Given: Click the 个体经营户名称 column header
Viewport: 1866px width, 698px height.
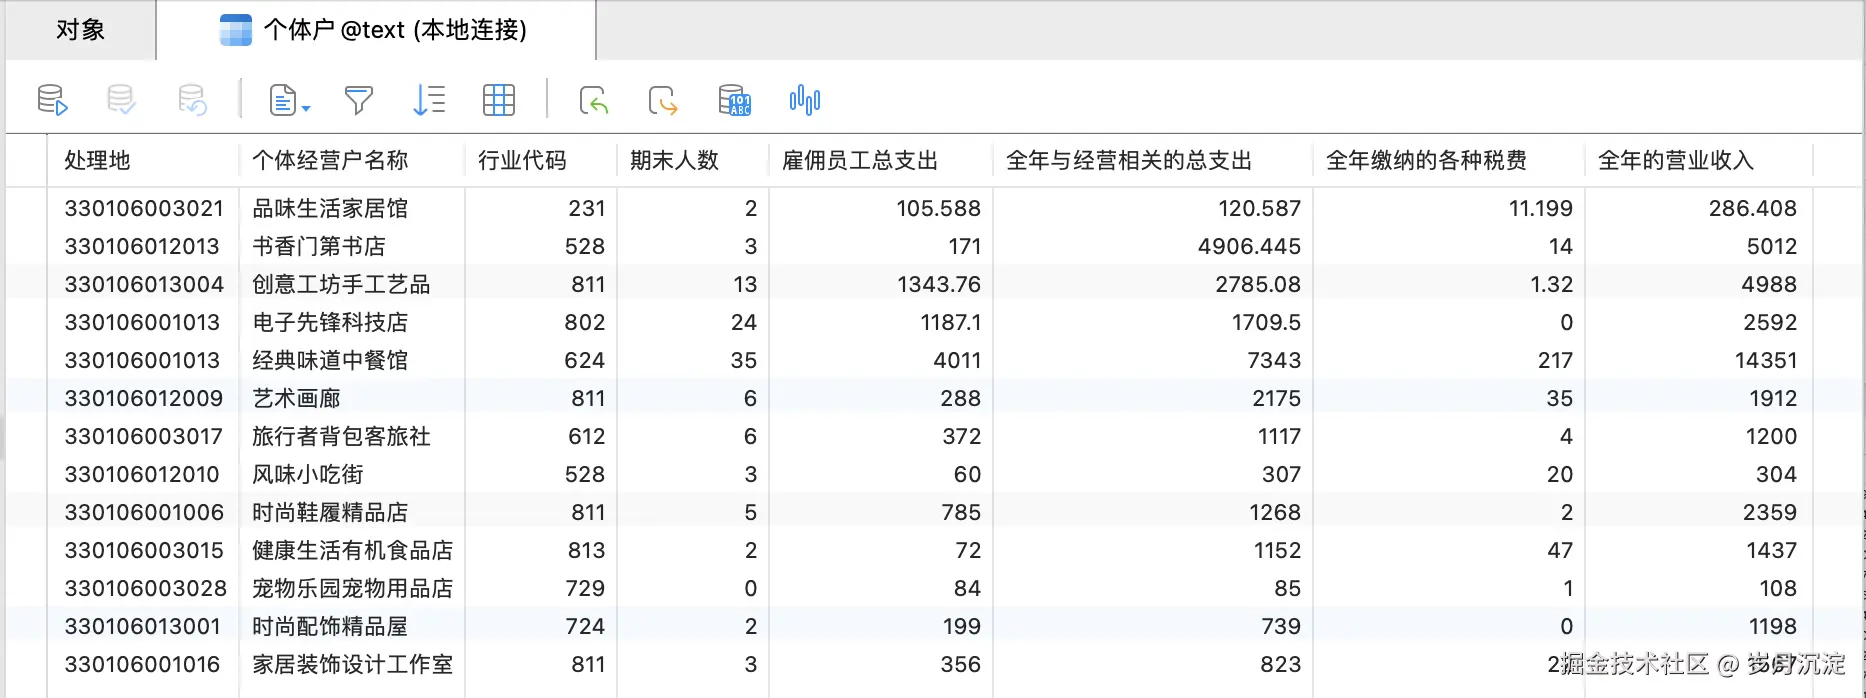Looking at the screenshot, I should (x=330, y=160).
